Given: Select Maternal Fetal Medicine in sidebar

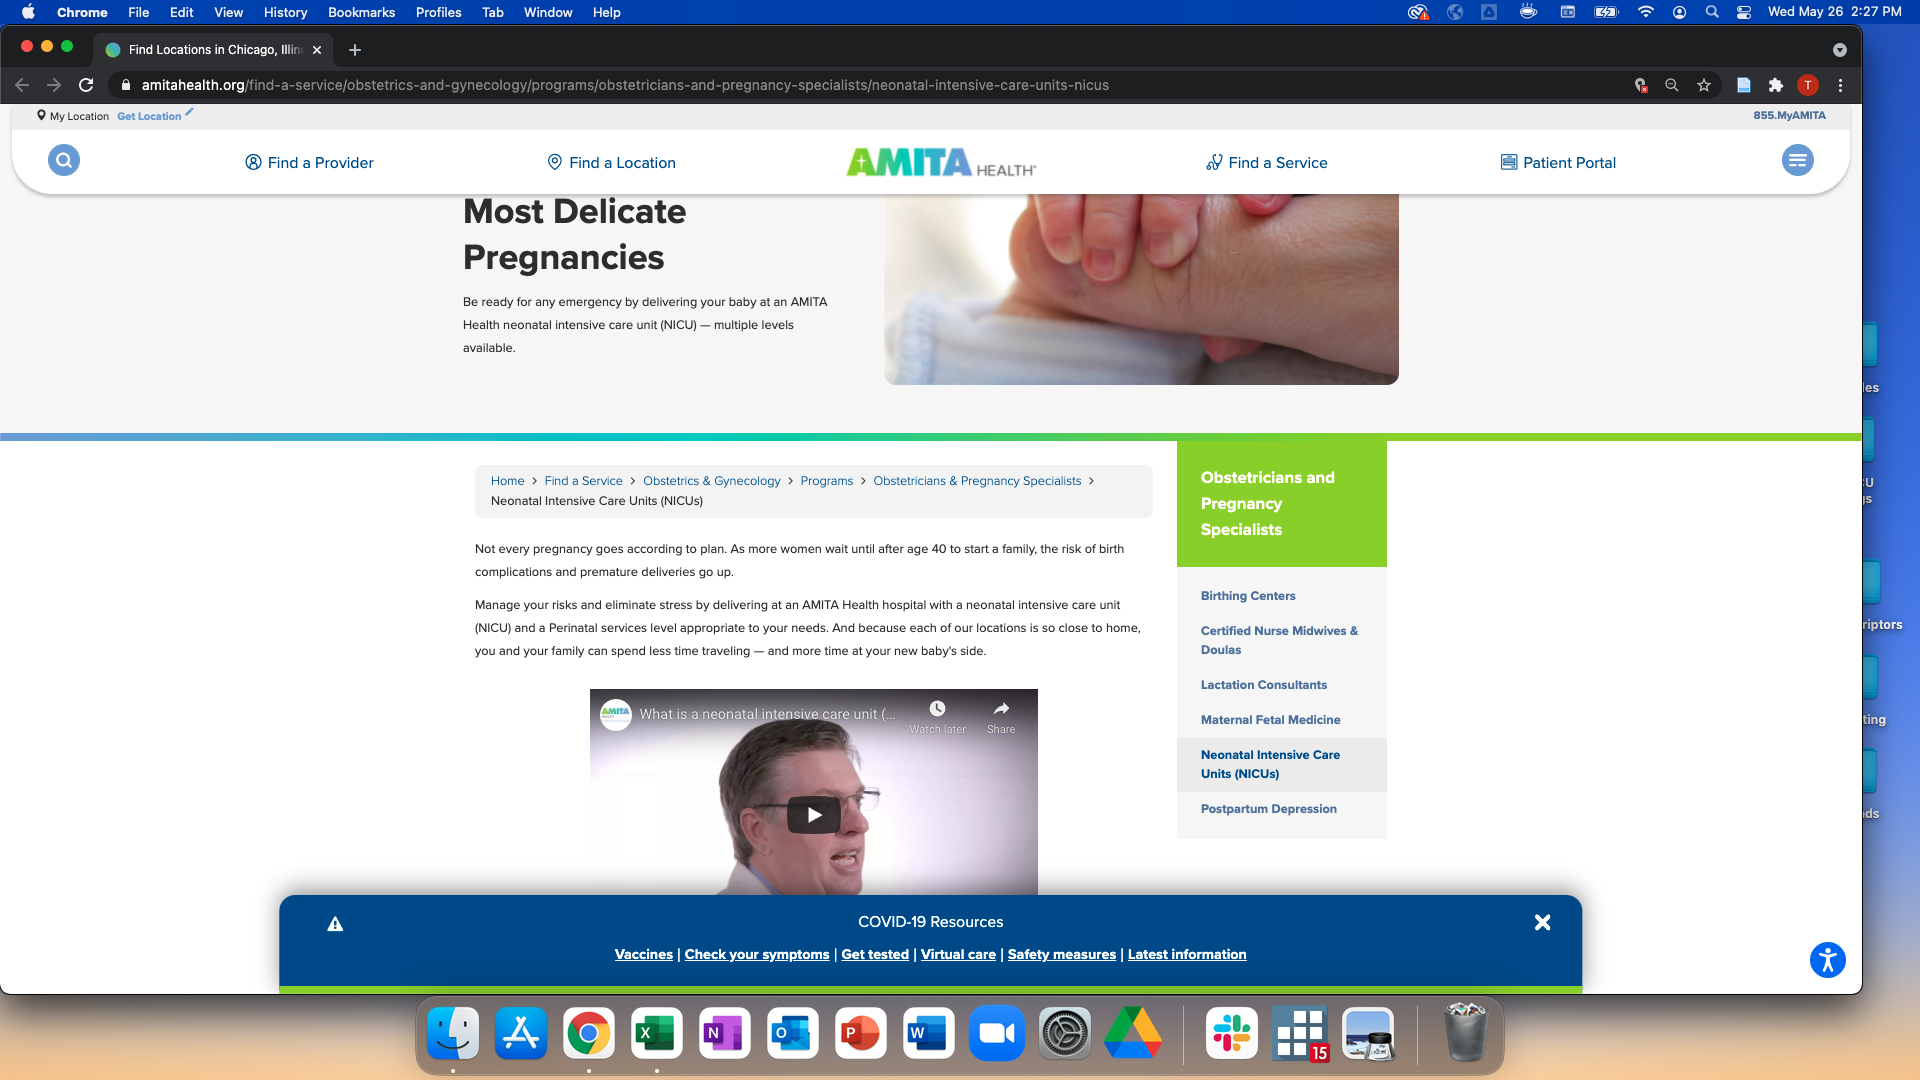Looking at the screenshot, I should pyautogui.click(x=1270, y=720).
